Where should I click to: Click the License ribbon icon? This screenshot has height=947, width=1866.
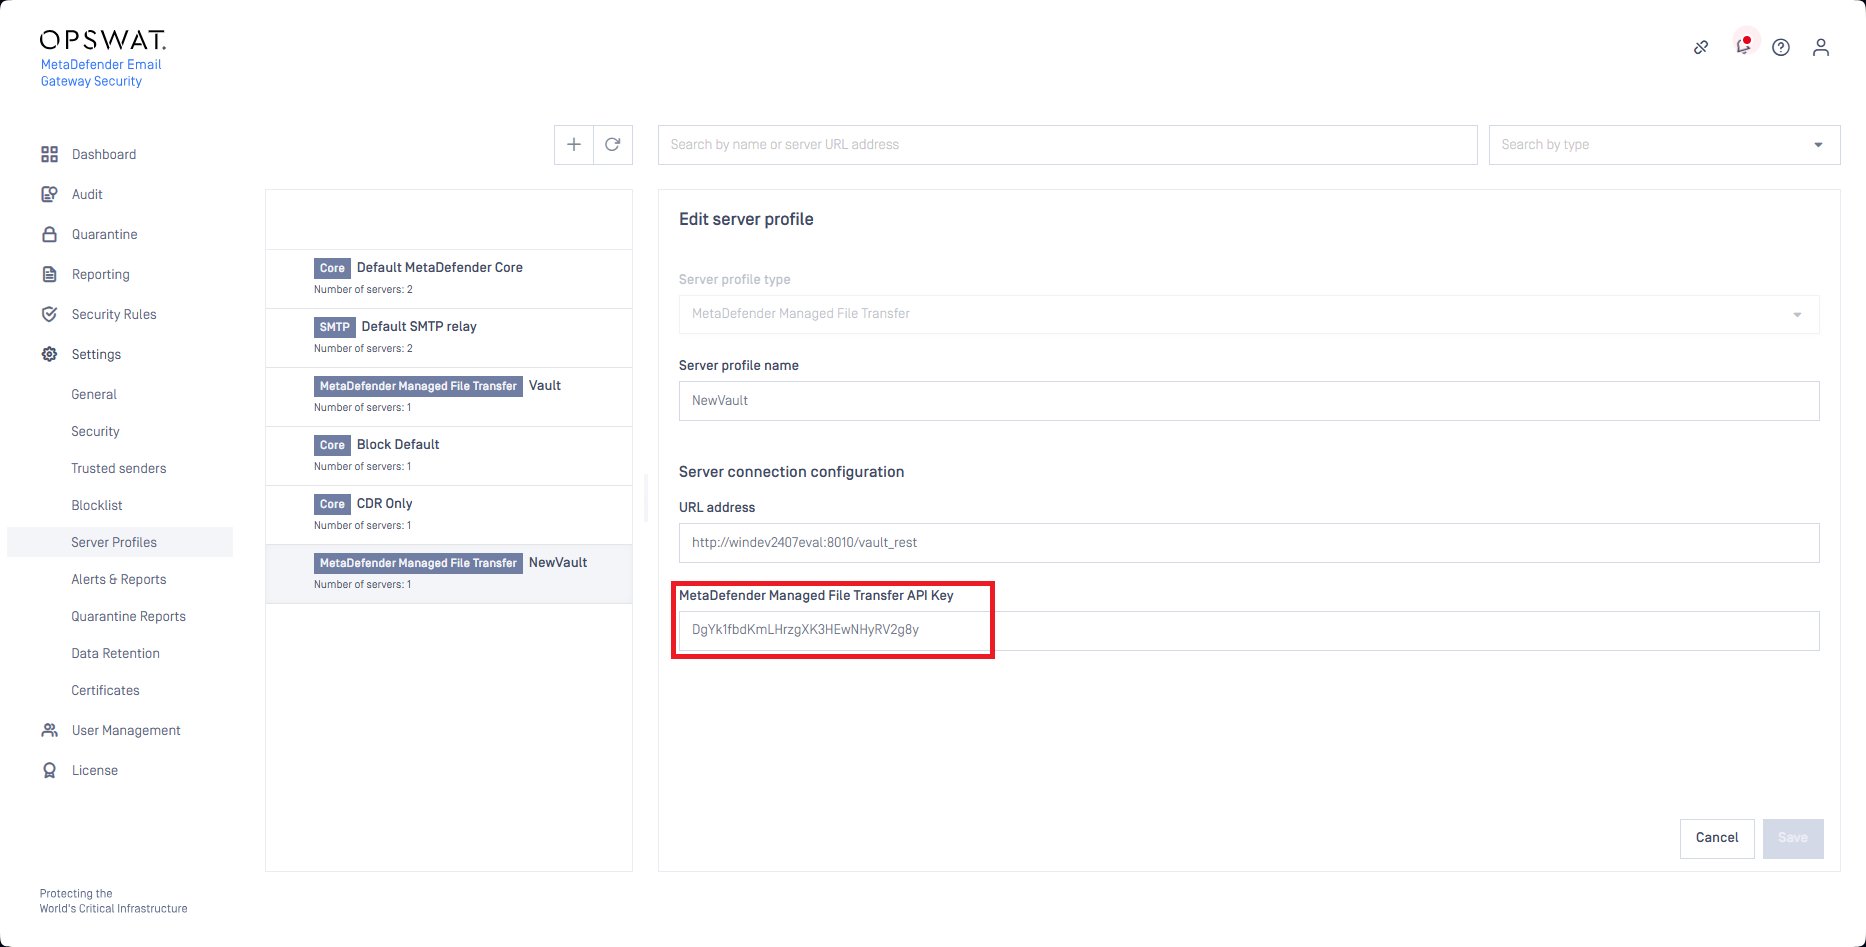pyautogui.click(x=49, y=770)
